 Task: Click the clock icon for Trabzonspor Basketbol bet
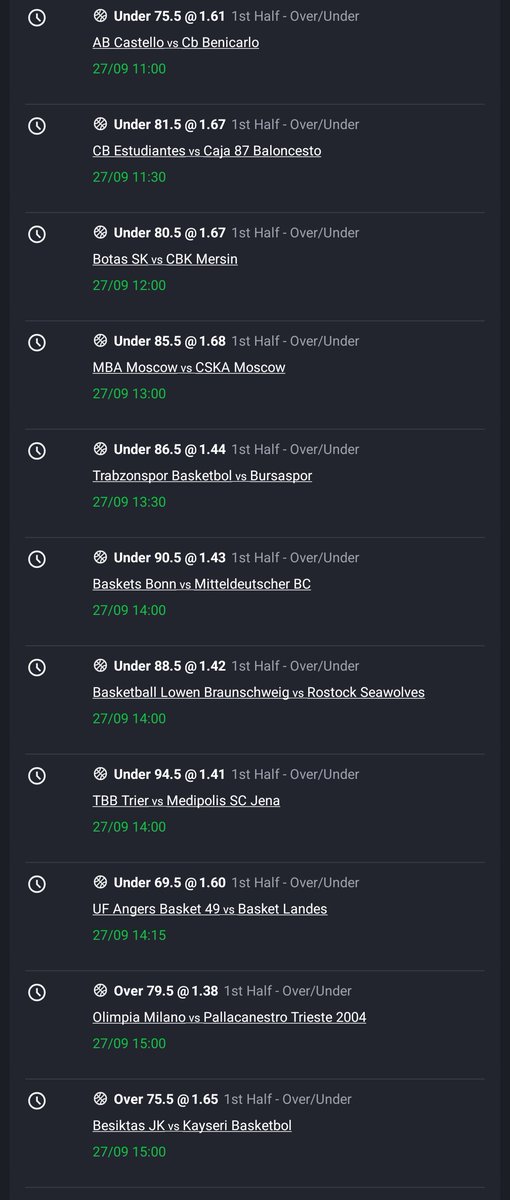37,451
